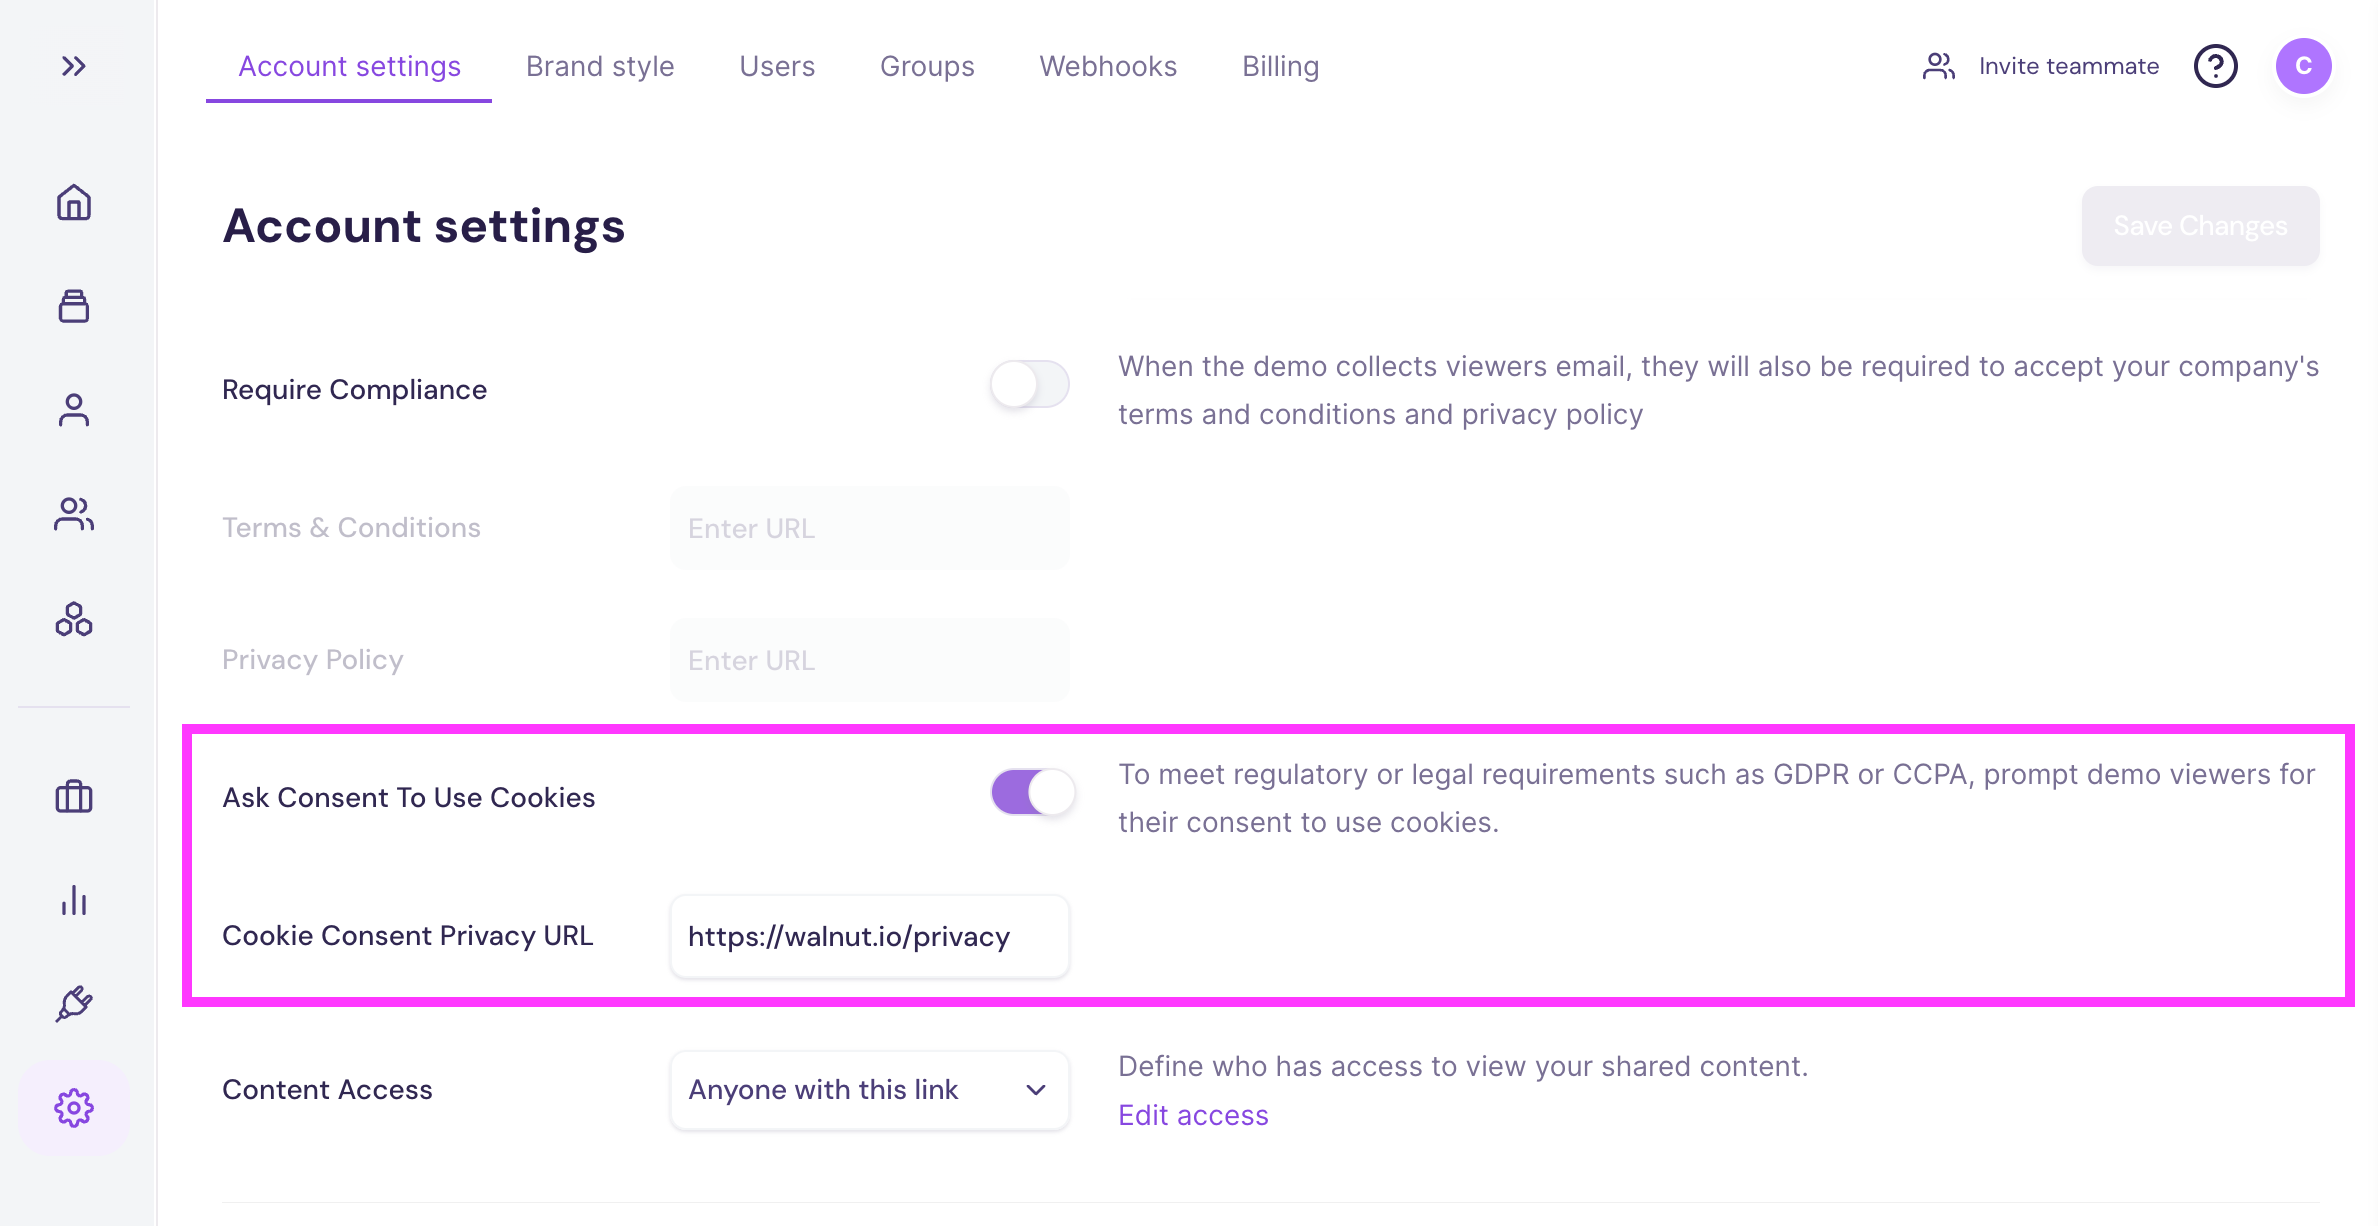The image size is (2378, 1226).
Task: Open the team members sidebar icon
Action: (x=74, y=514)
